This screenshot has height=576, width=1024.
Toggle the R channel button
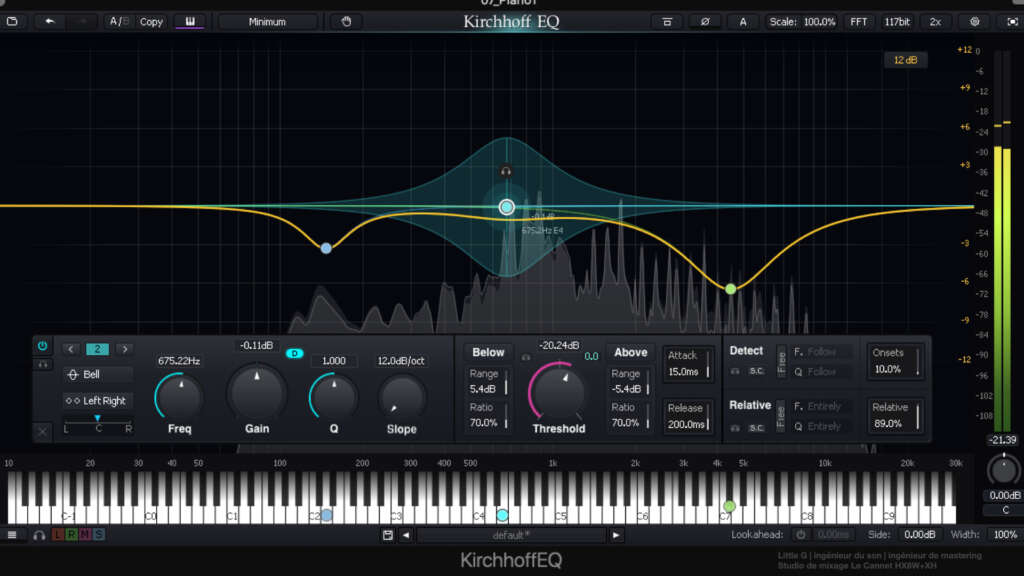[71, 535]
